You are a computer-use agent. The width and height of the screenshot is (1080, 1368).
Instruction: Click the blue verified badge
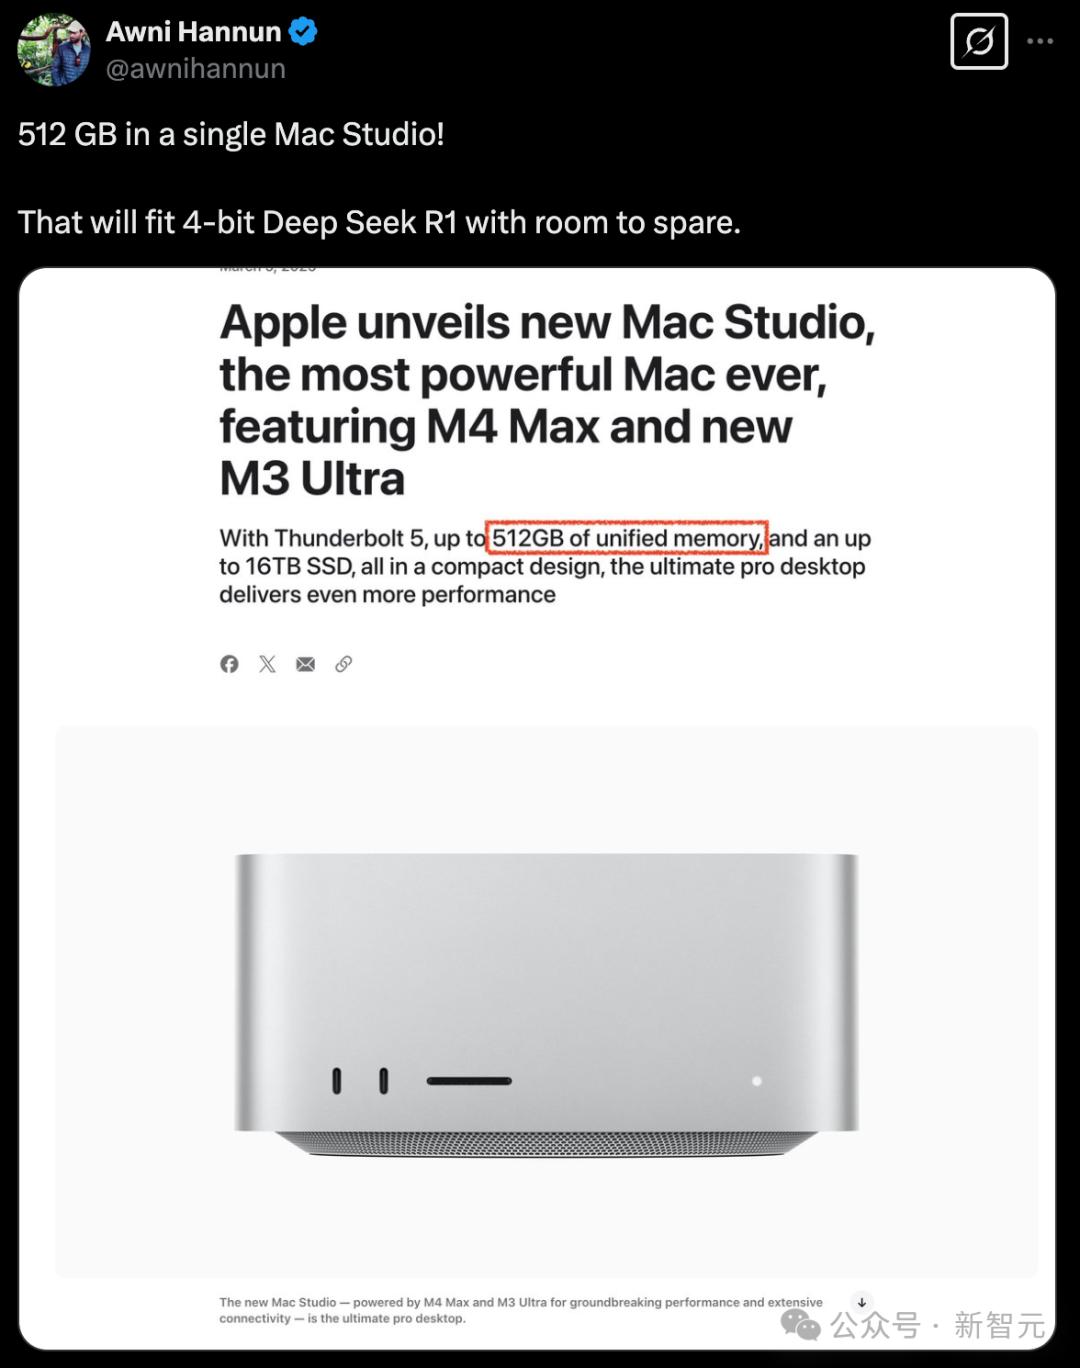(x=303, y=32)
